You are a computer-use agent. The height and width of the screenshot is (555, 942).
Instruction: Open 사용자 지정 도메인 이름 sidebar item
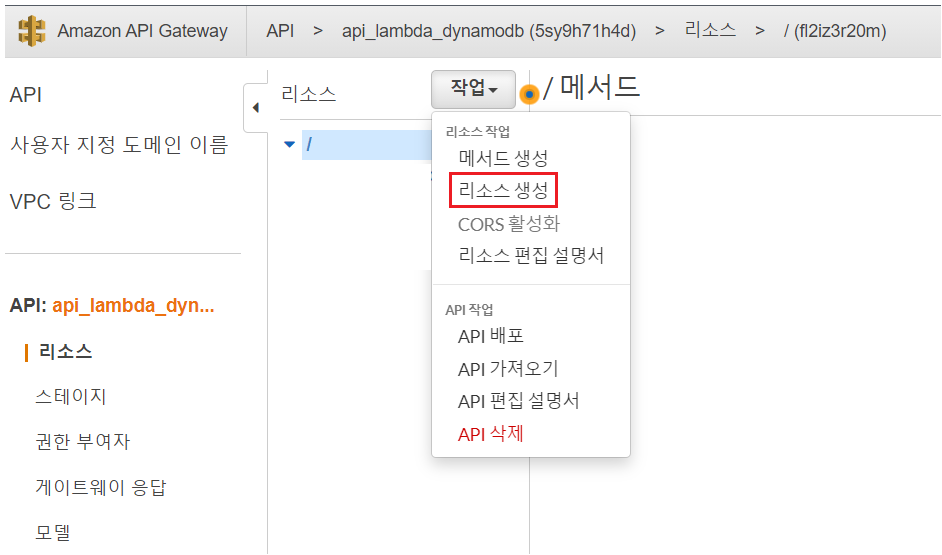[119, 145]
